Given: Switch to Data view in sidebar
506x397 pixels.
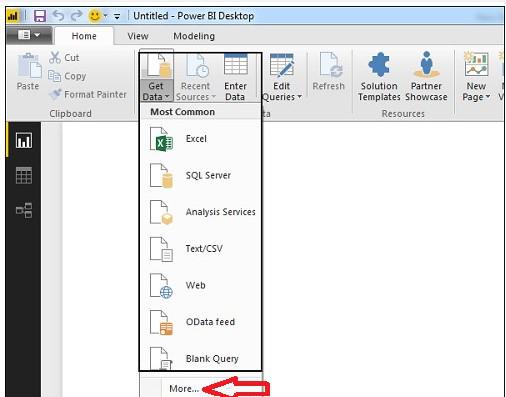Looking at the screenshot, I should pos(24,175).
